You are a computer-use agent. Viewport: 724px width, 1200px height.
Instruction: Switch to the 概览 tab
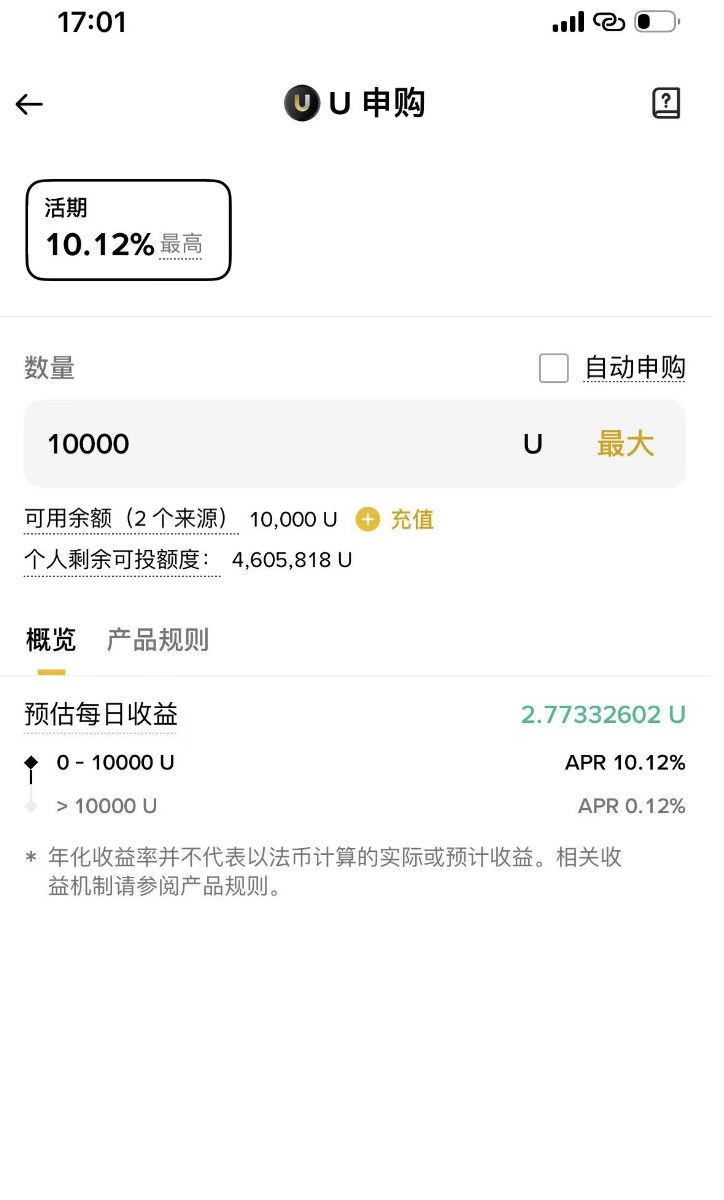[x=50, y=640]
